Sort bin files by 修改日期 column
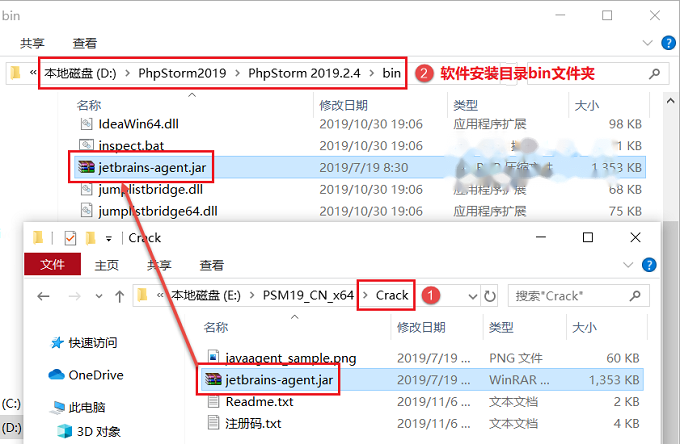This screenshot has height=444, width=680. coord(343,105)
